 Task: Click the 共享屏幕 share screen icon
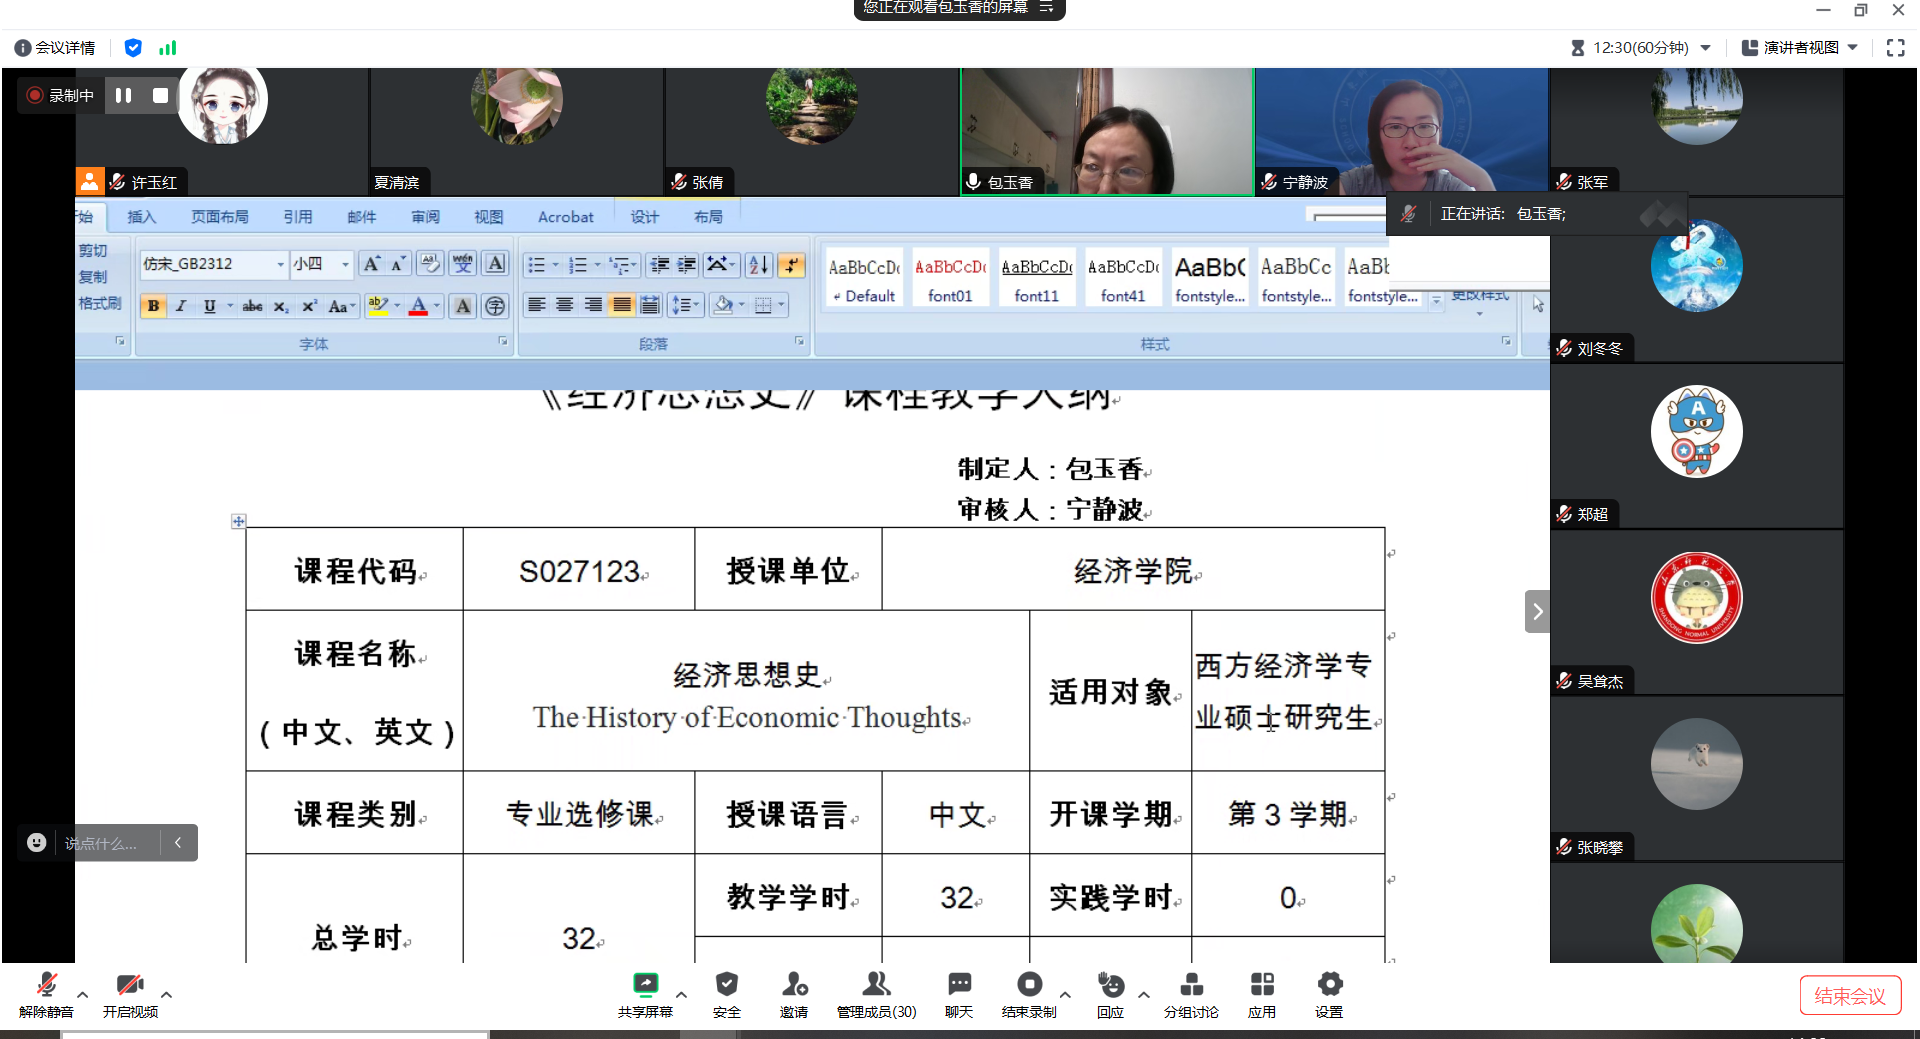(x=645, y=986)
